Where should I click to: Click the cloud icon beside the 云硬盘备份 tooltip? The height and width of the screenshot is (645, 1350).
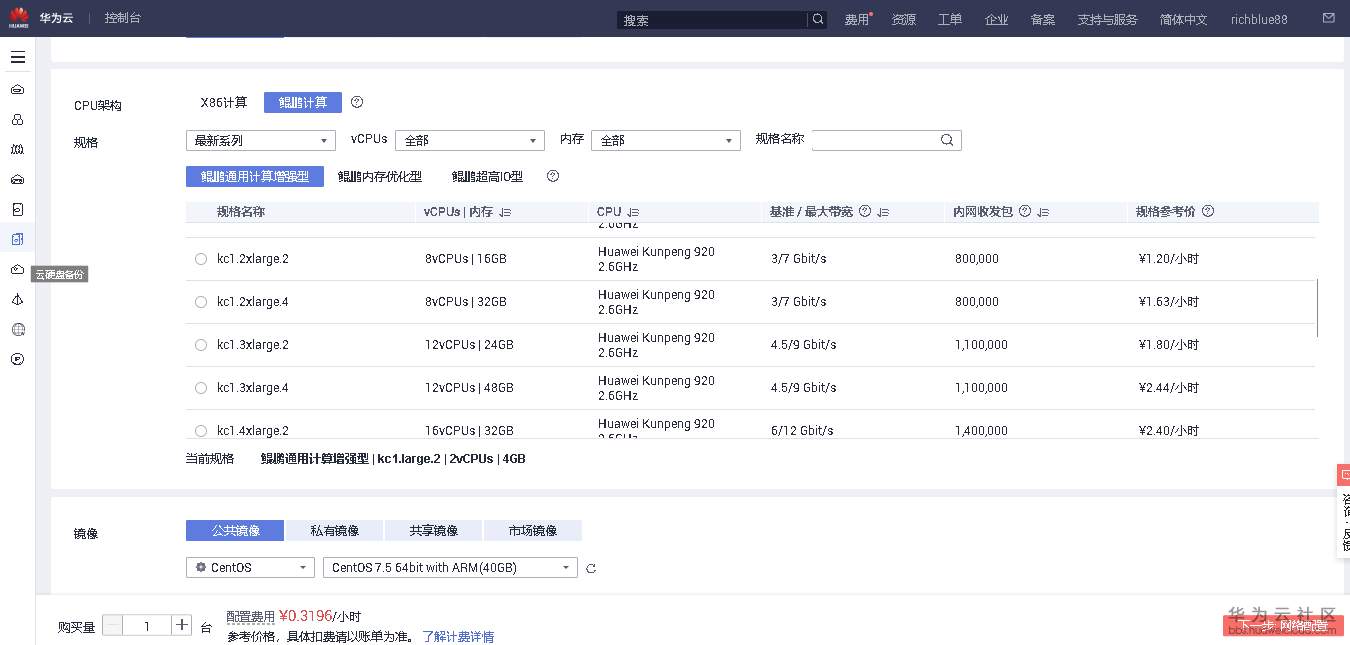(17, 269)
